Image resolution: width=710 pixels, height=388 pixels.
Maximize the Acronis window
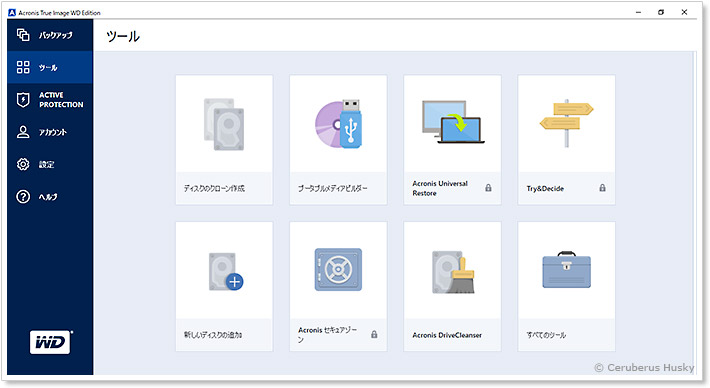(x=661, y=12)
